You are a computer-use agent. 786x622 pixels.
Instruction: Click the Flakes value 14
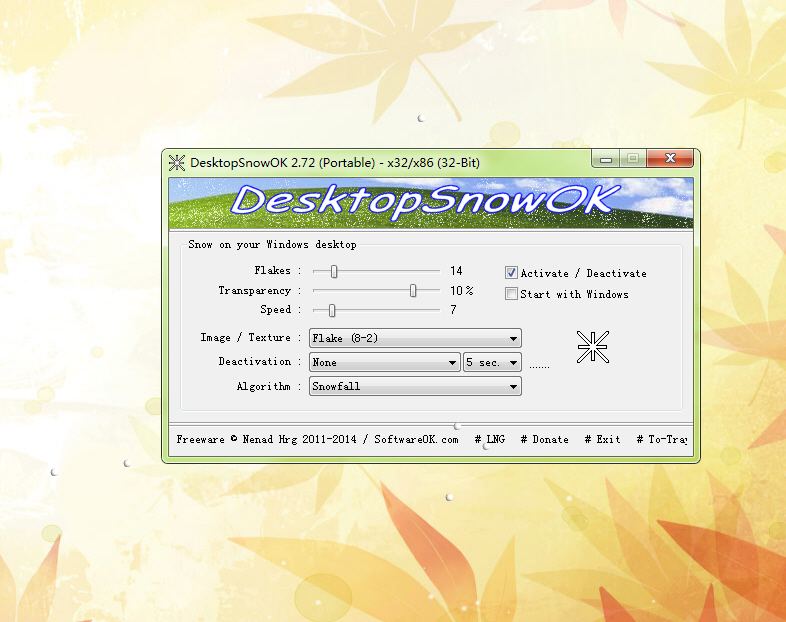pyautogui.click(x=456, y=271)
